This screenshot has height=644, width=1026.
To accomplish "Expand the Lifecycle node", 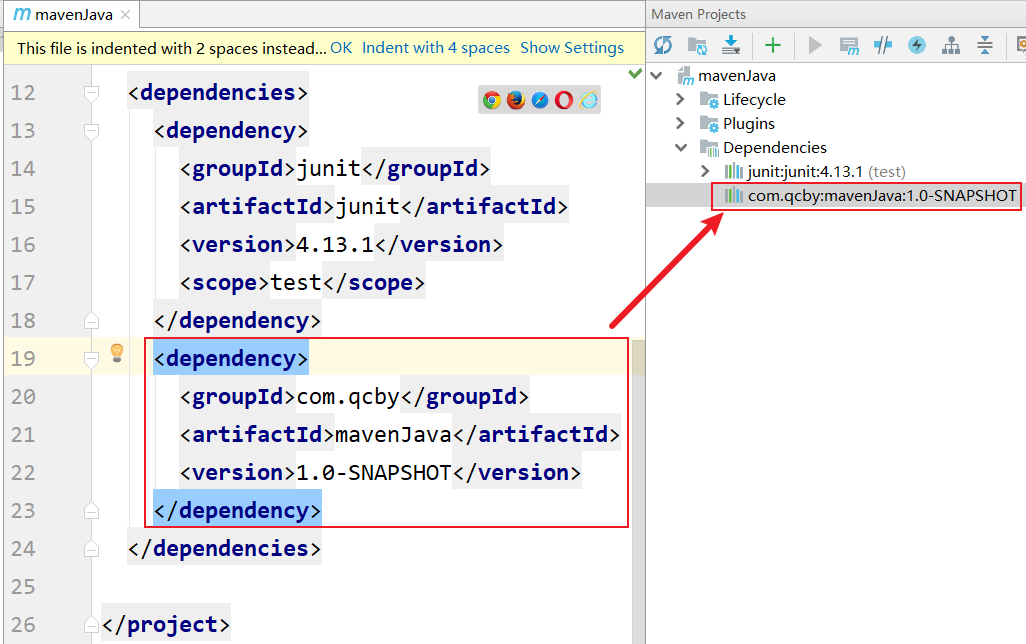I will pyautogui.click(x=681, y=99).
